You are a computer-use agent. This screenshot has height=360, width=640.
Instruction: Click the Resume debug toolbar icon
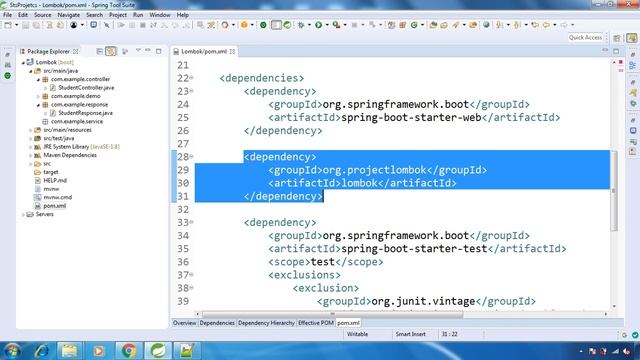pos(121,25)
